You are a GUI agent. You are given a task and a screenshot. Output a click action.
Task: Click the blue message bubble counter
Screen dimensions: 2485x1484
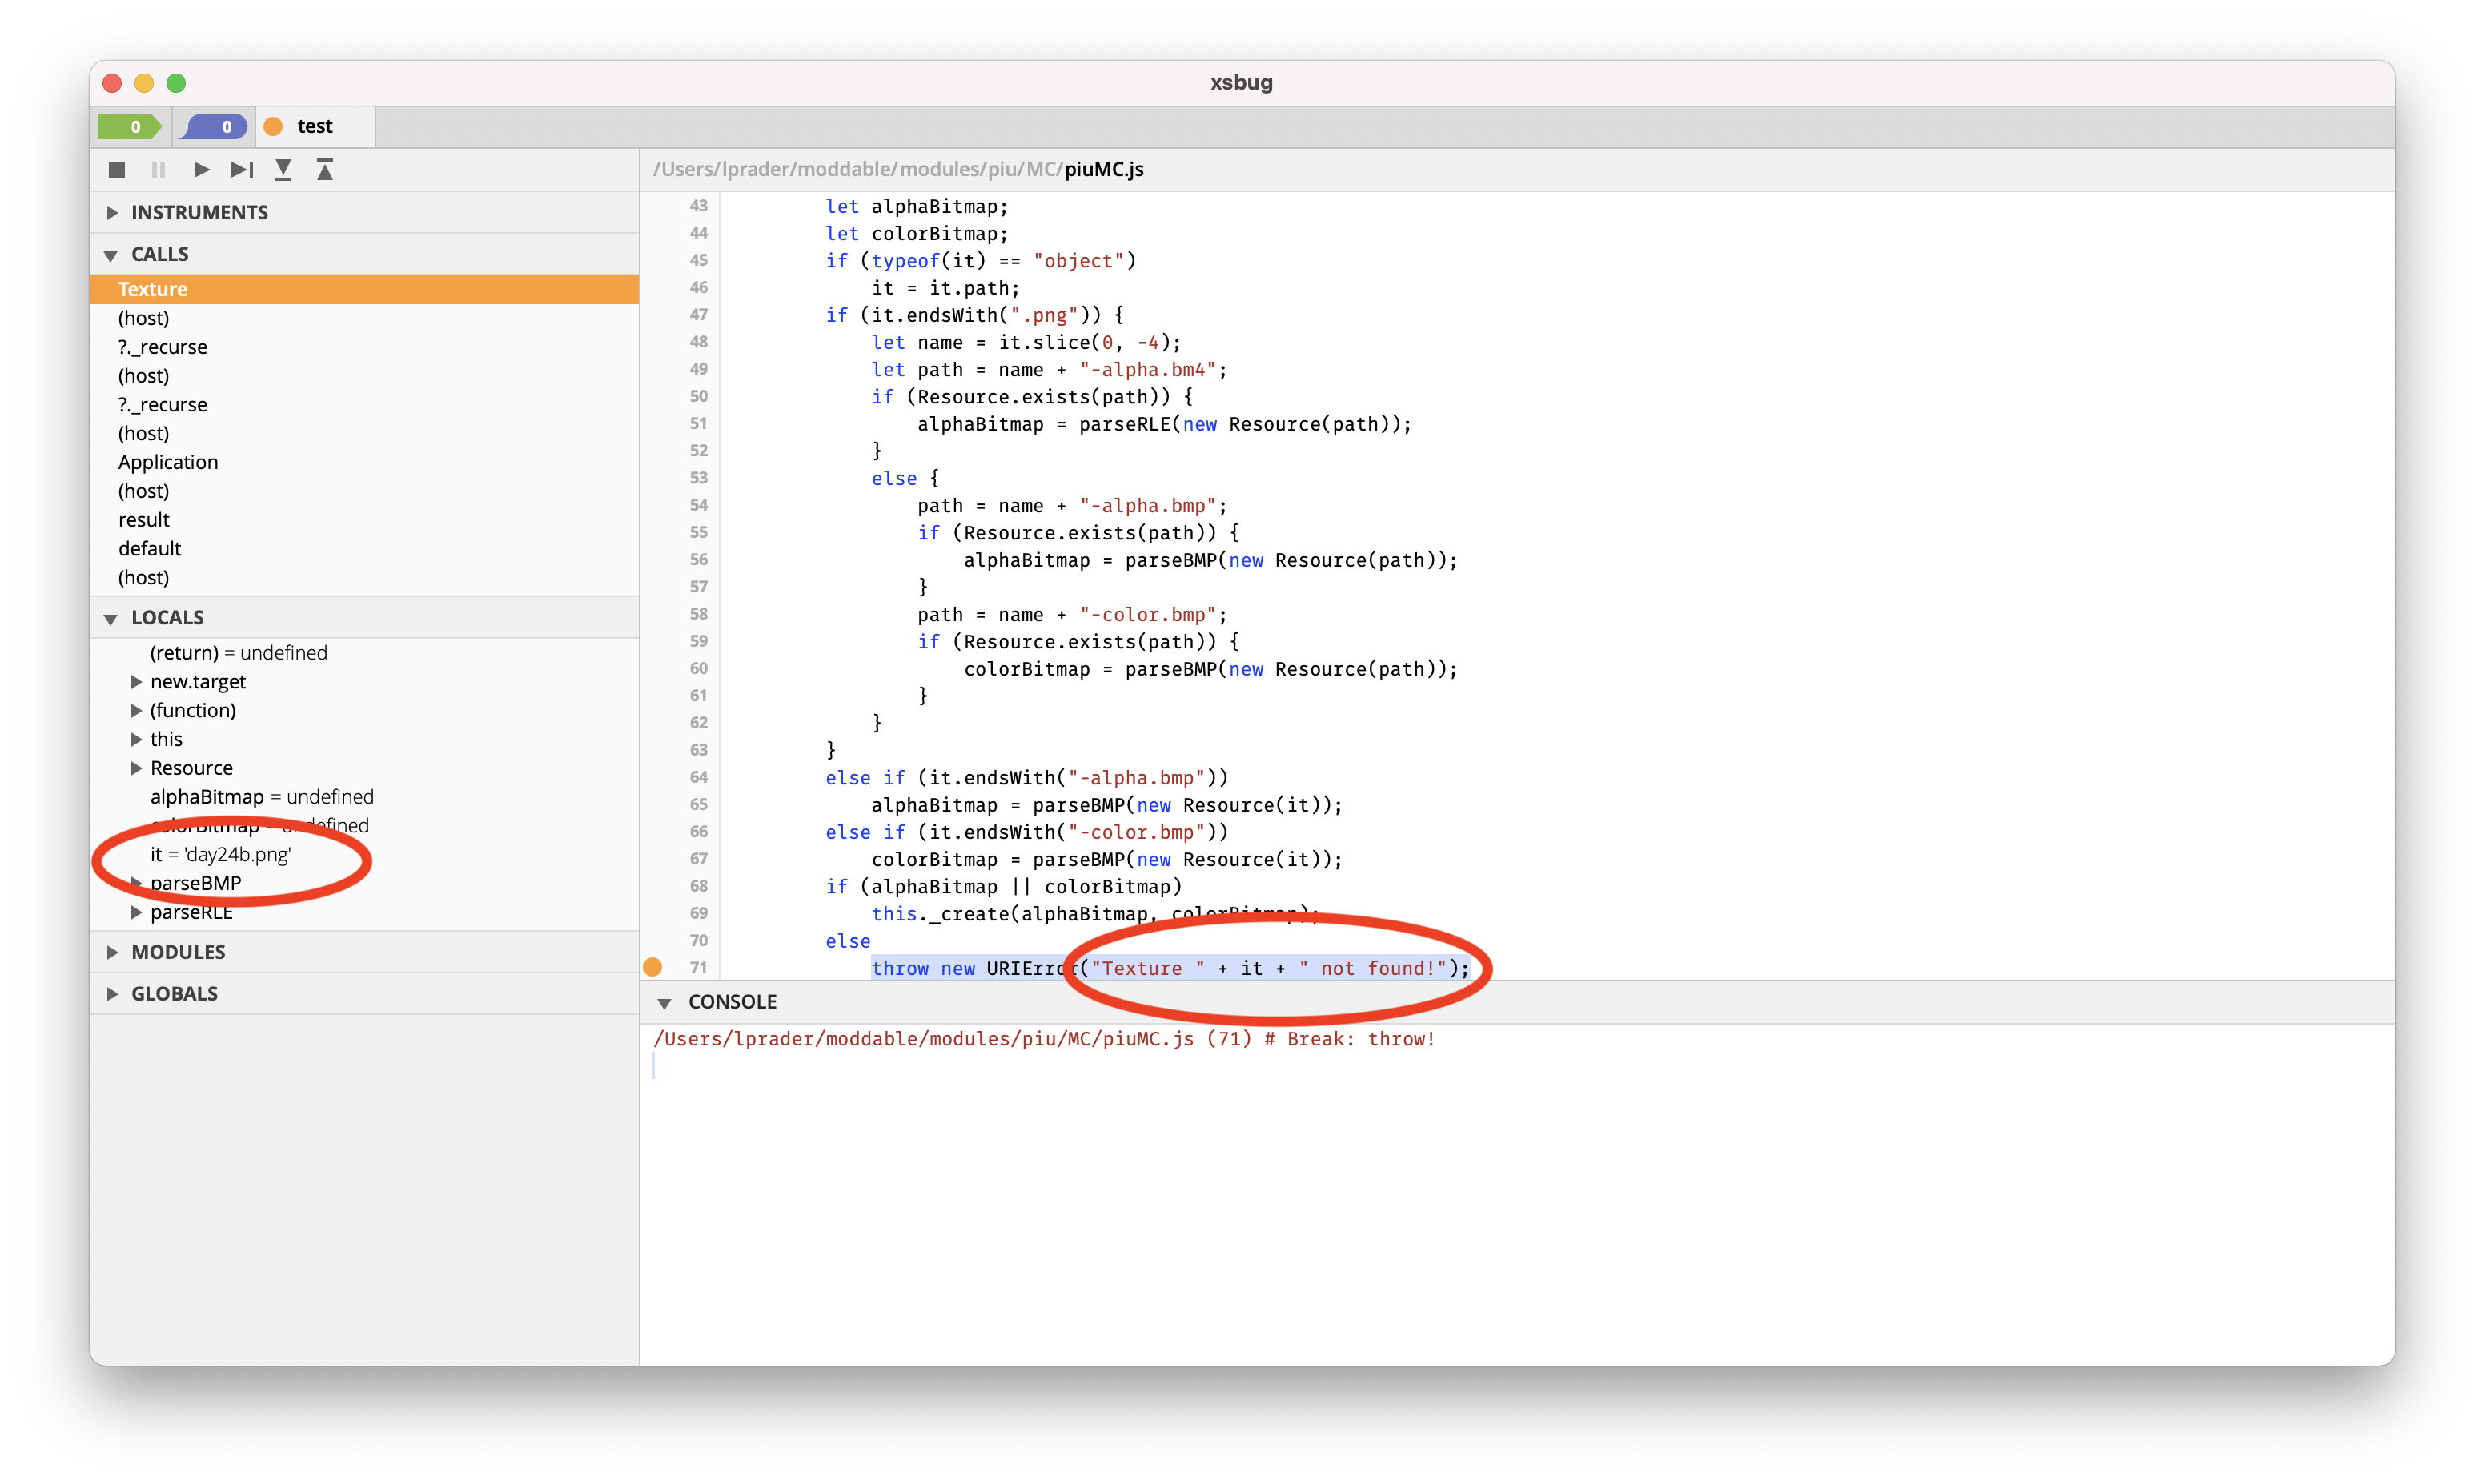213,126
